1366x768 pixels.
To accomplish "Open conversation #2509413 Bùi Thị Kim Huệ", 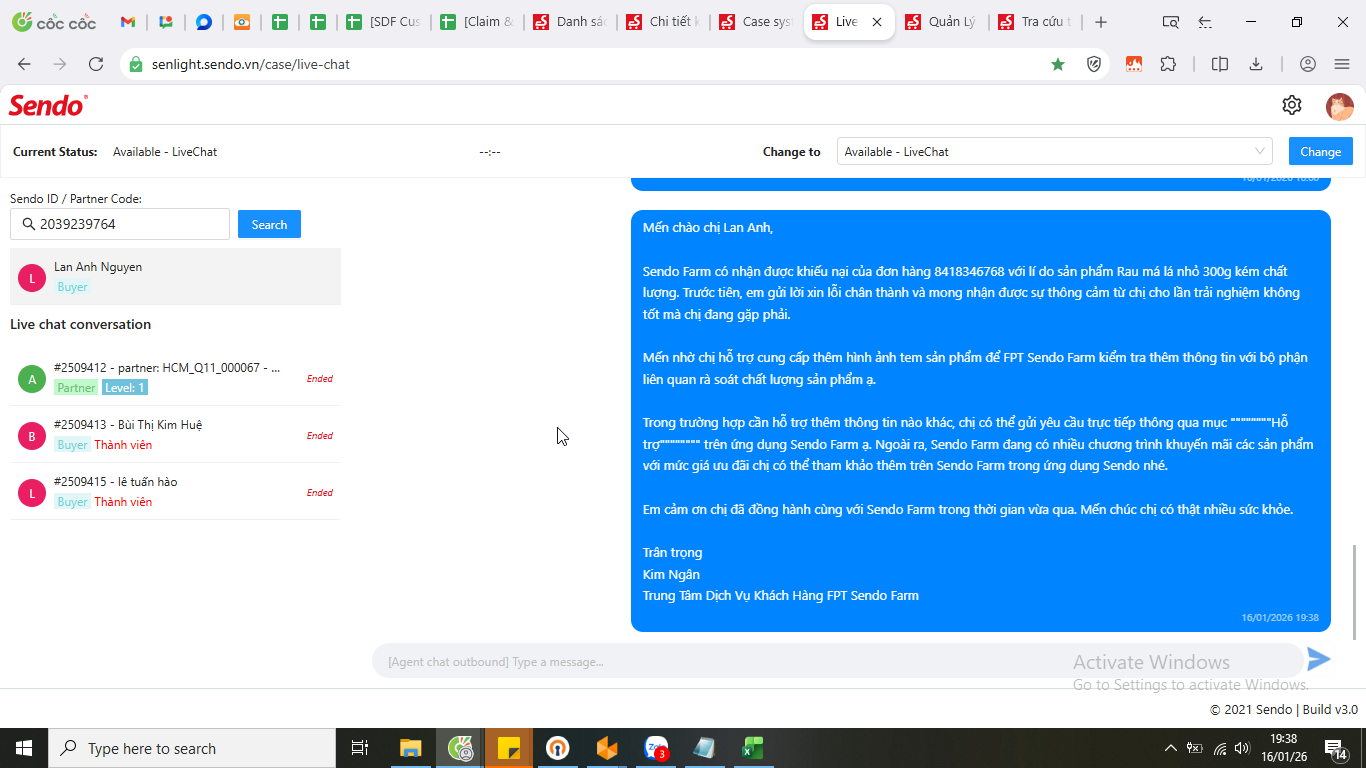I will pyautogui.click(x=175, y=434).
